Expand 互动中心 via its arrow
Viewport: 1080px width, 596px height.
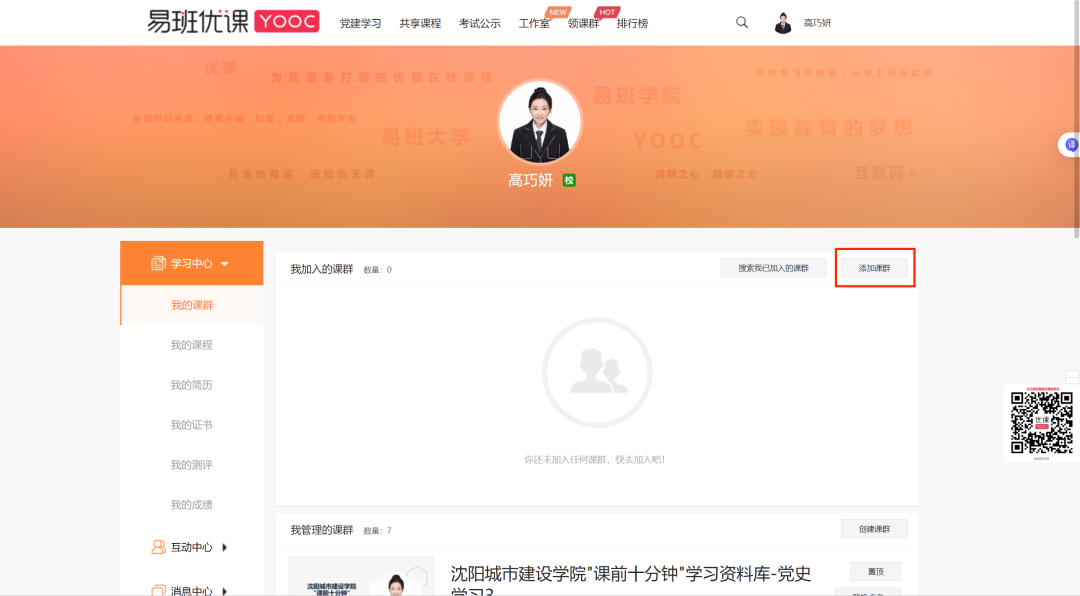tap(225, 548)
